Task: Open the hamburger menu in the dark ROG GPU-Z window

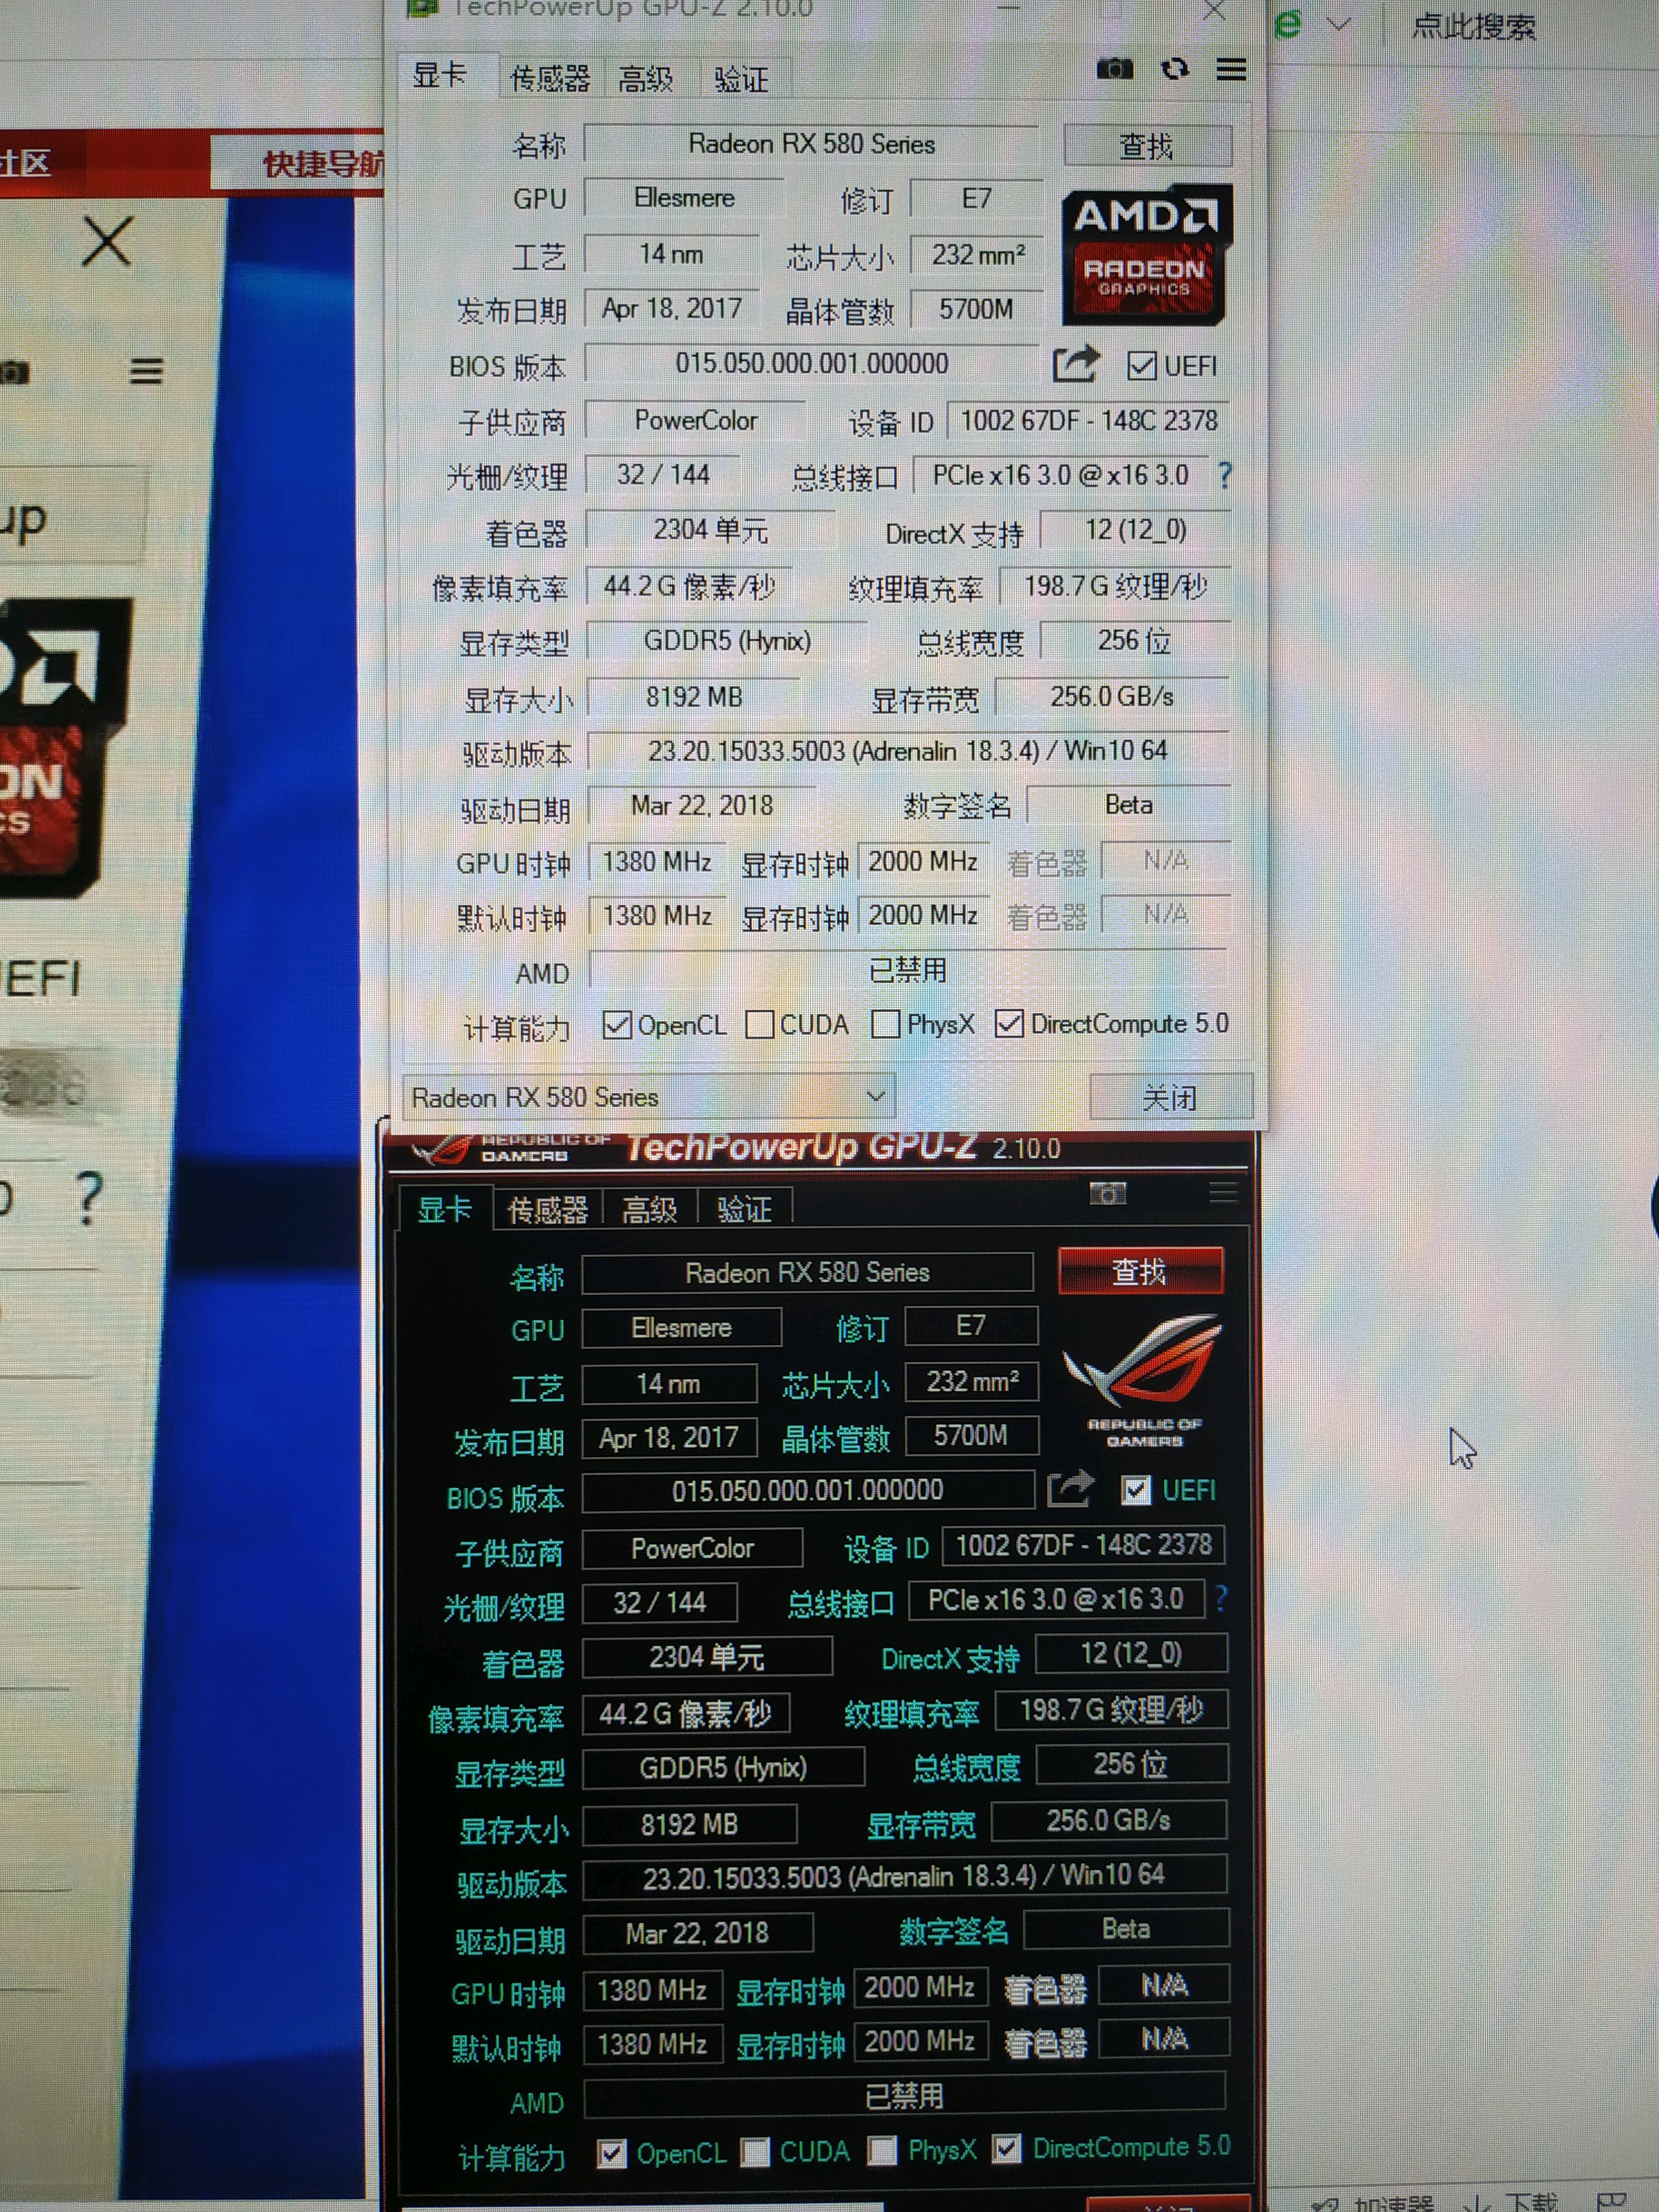Action: [1223, 1192]
